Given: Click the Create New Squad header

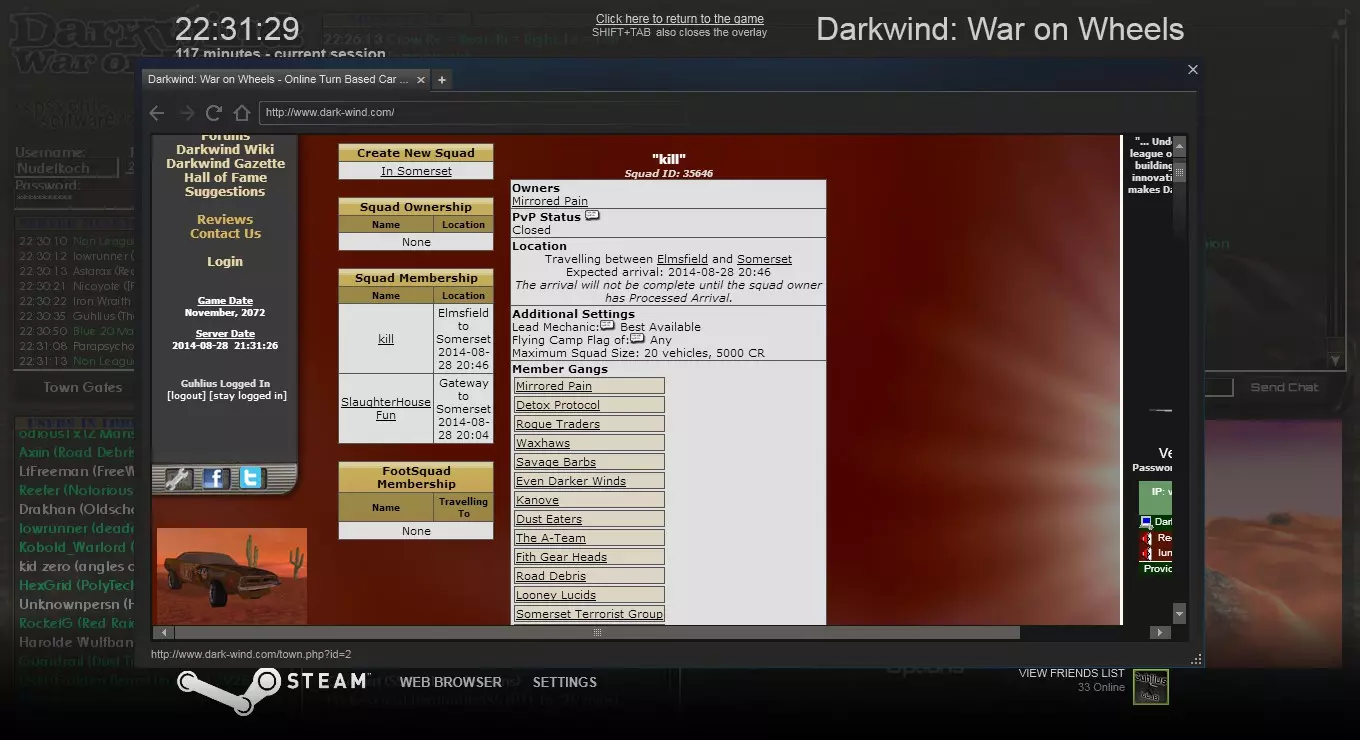Looking at the screenshot, I should 416,153.
